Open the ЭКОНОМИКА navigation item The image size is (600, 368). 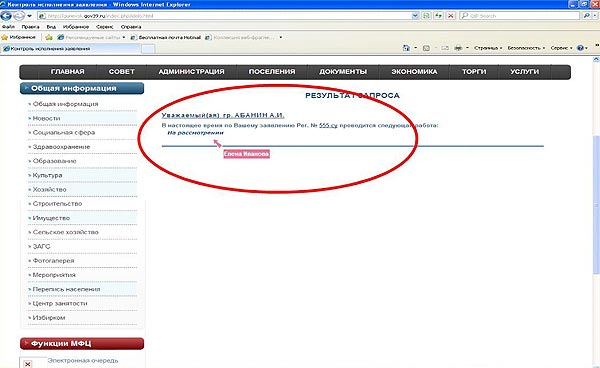pyautogui.click(x=414, y=72)
